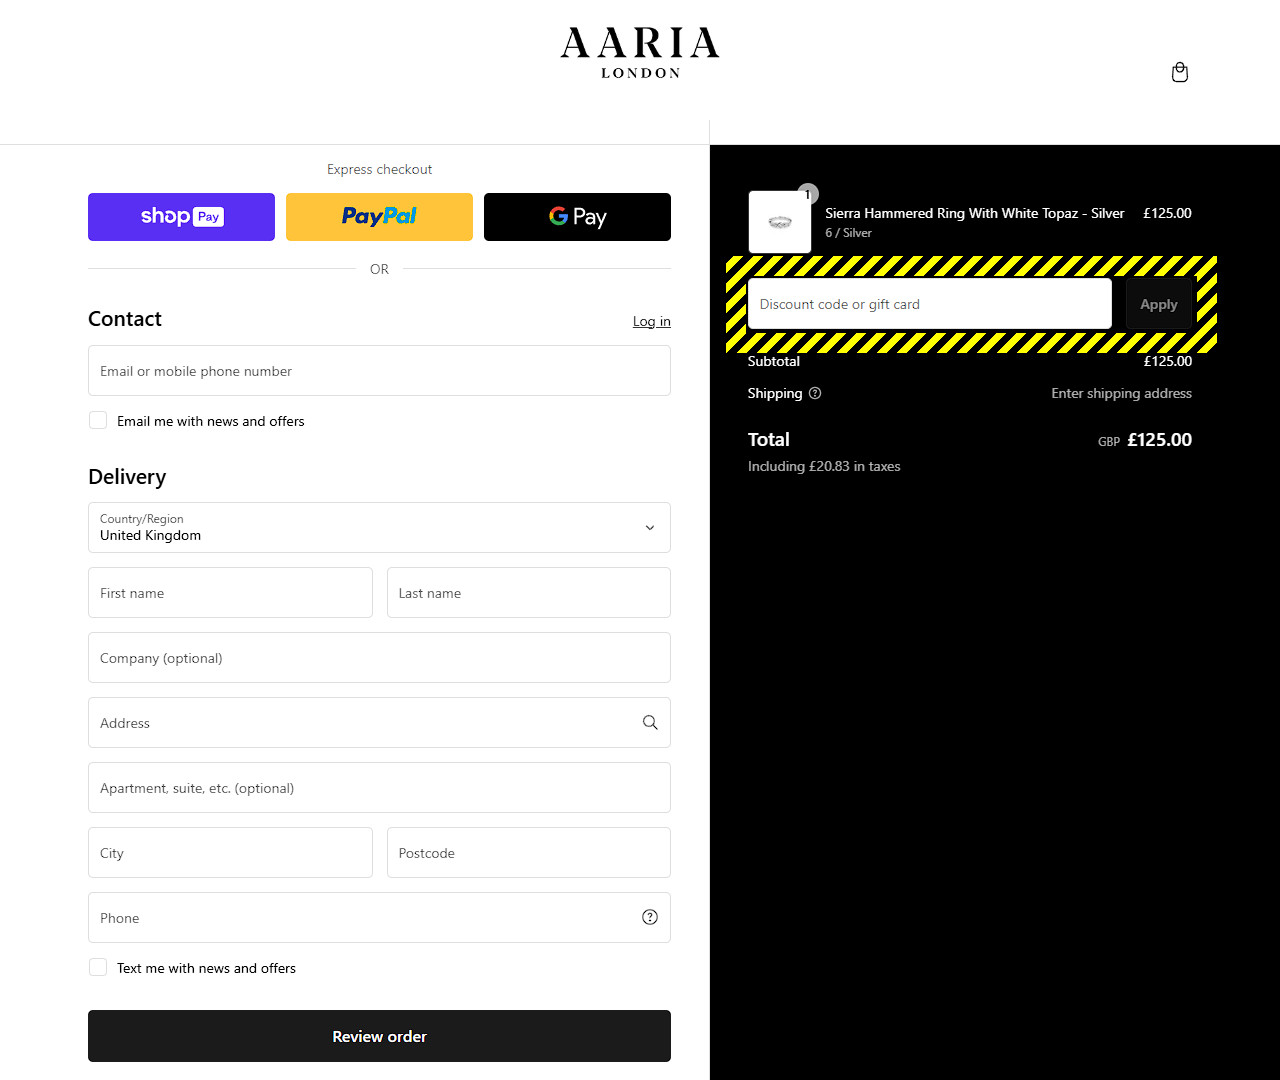The image size is (1280, 1080).
Task: Focus the Company (optional) field
Action: click(379, 658)
